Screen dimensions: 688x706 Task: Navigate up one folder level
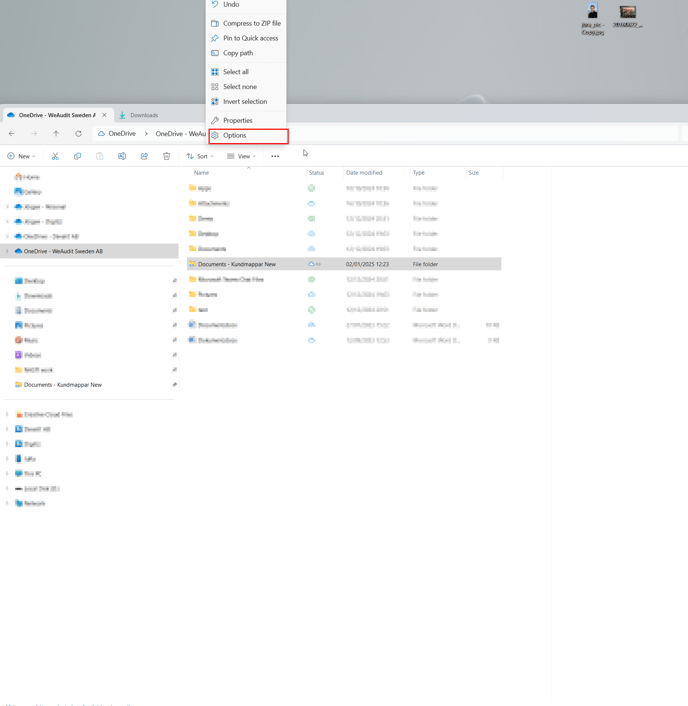pos(56,133)
